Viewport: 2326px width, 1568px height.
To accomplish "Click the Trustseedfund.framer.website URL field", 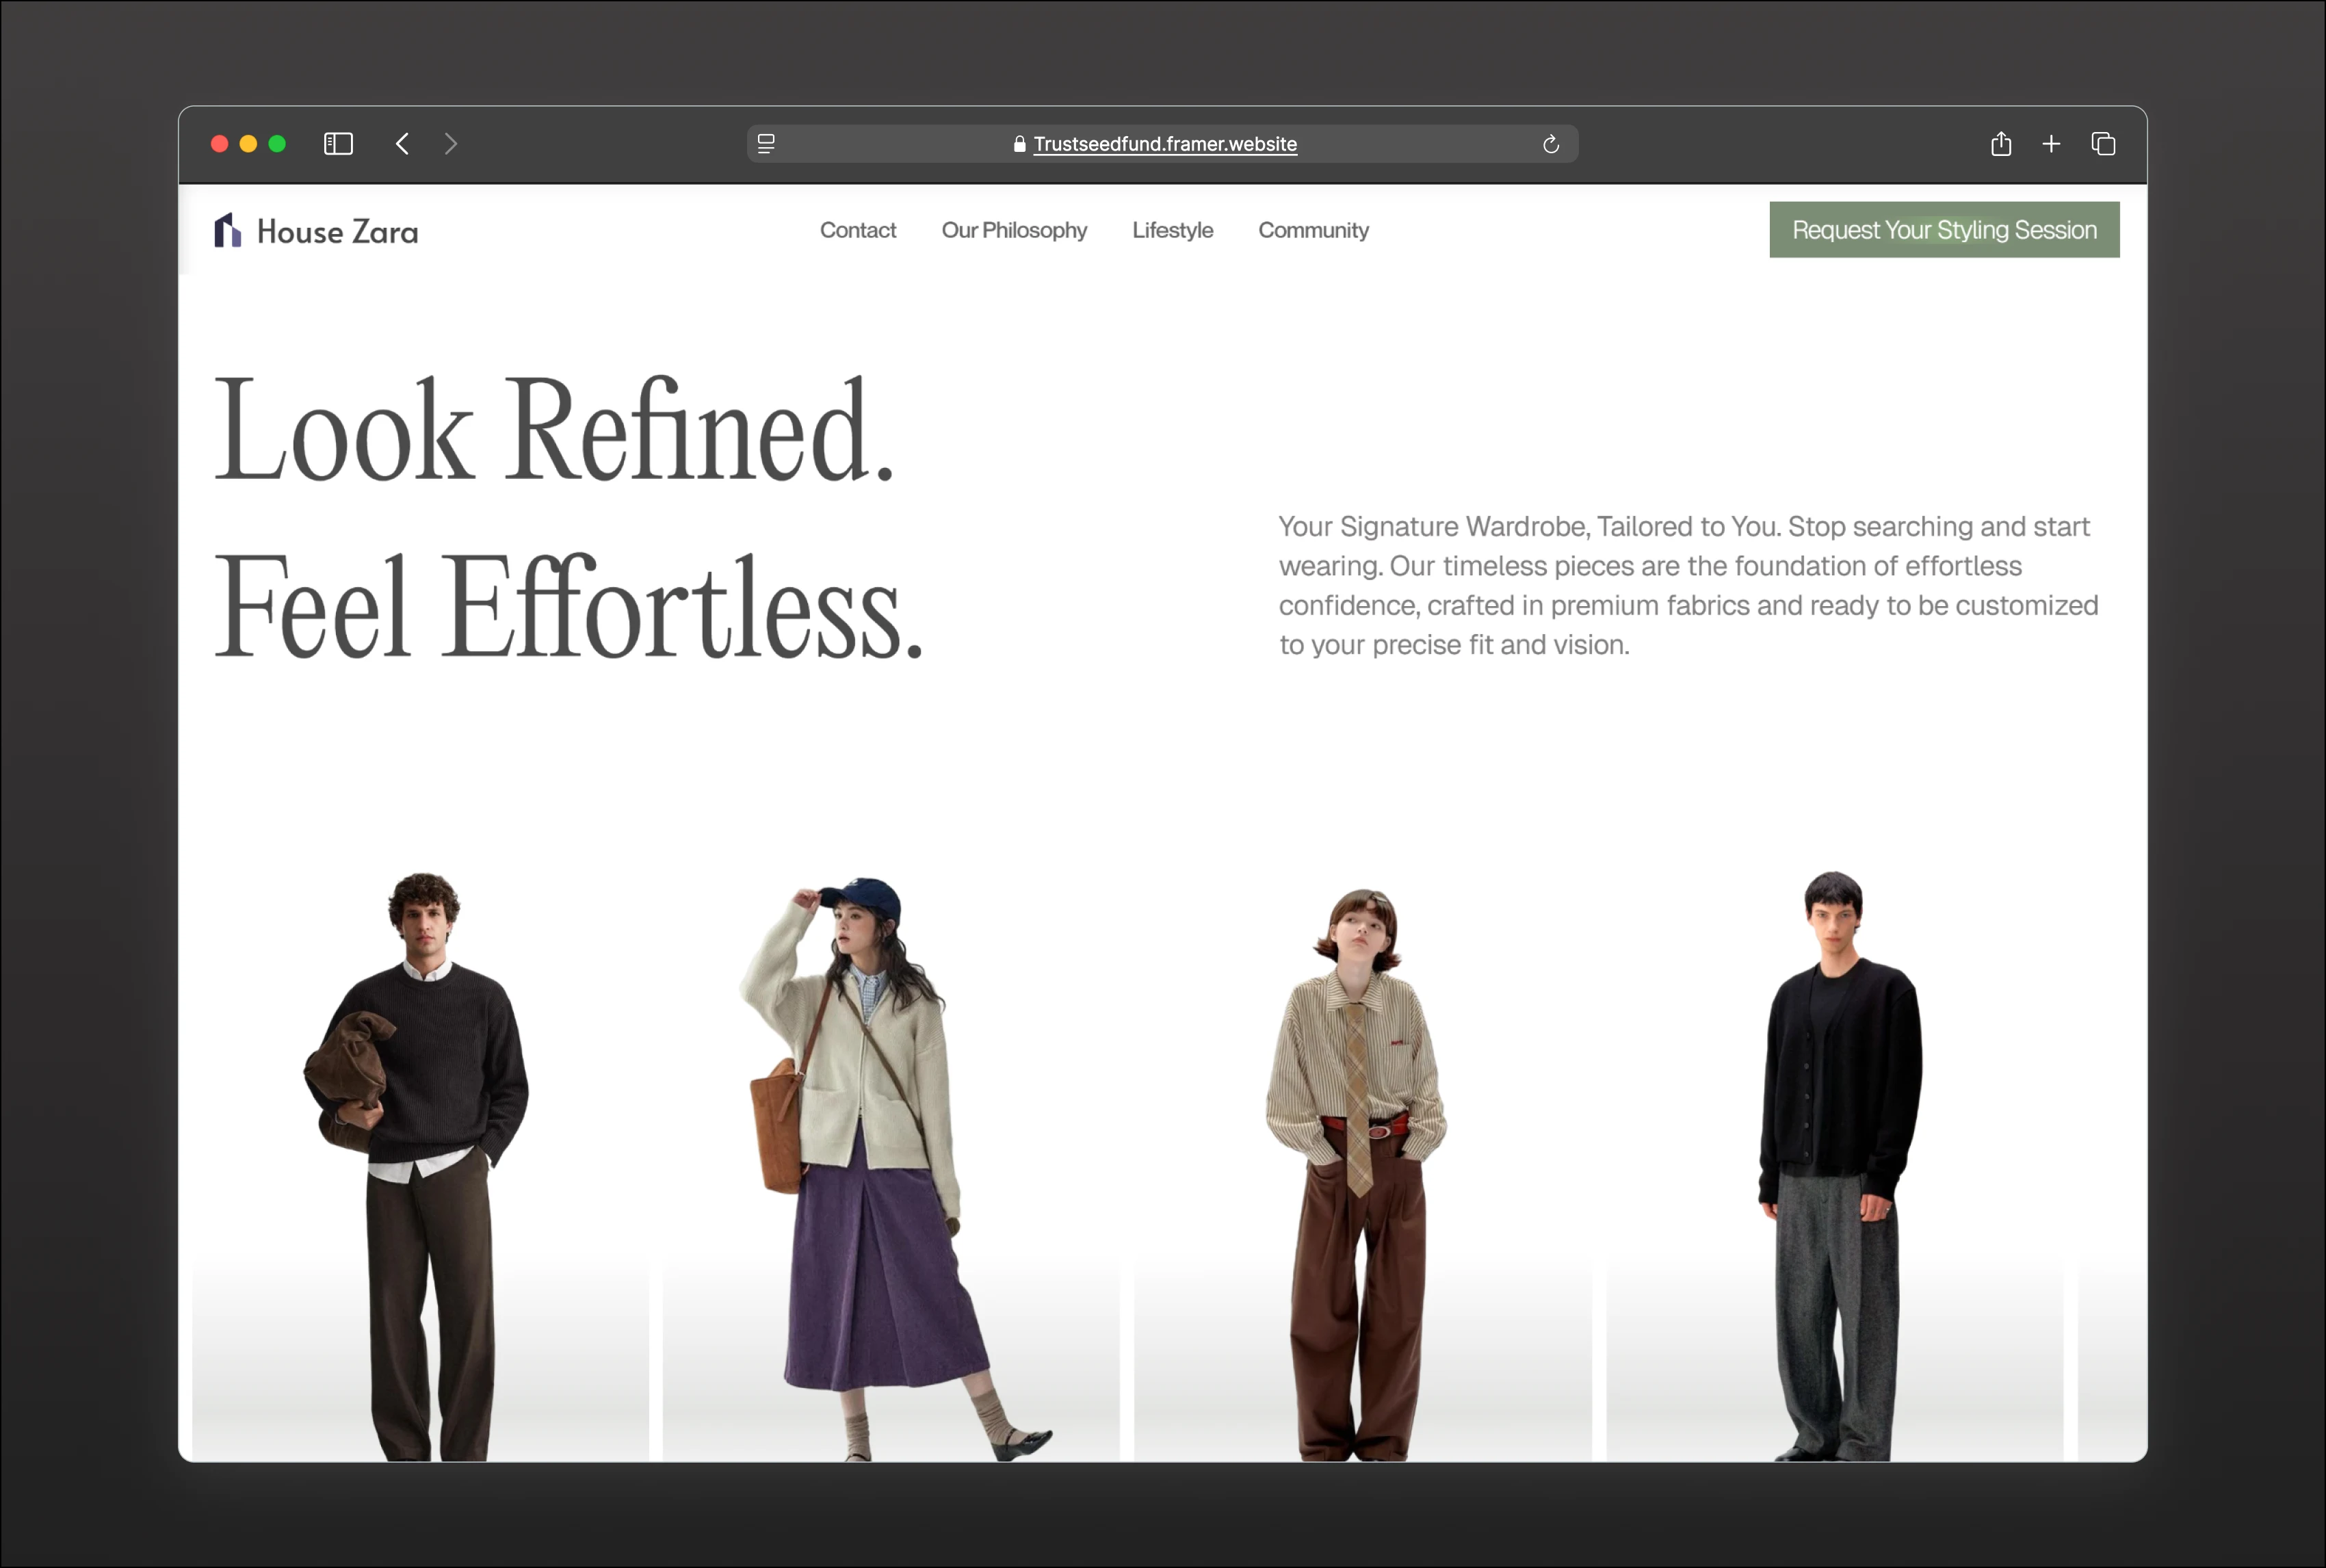I will pos(1164,144).
